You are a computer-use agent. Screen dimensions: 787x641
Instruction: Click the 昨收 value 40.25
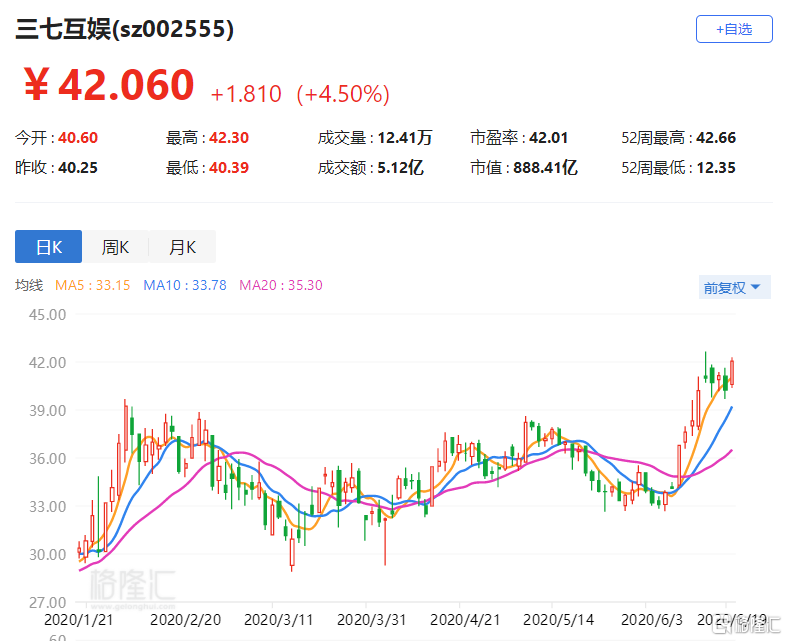coord(78,167)
